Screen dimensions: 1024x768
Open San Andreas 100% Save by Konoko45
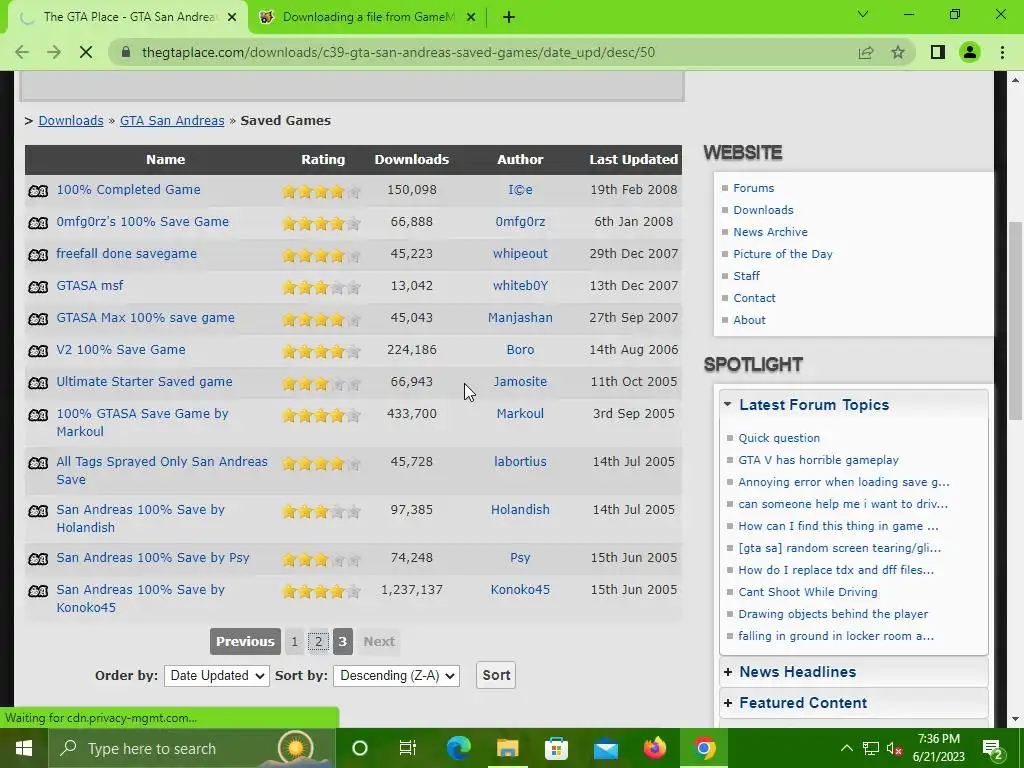pyautogui.click(x=140, y=599)
